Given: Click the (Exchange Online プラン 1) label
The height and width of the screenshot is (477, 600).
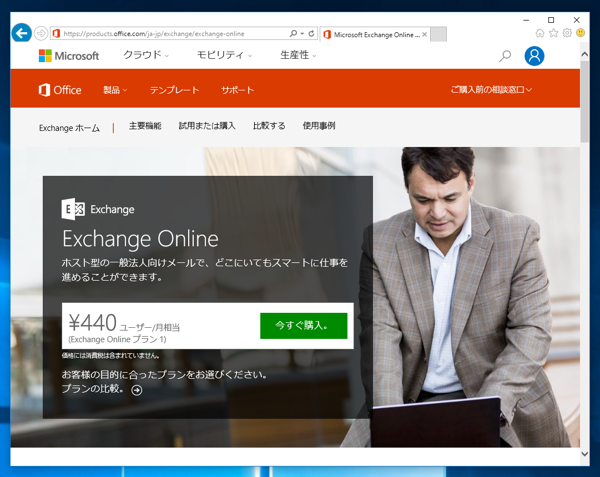Looking at the screenshot, I should point(117,339).
